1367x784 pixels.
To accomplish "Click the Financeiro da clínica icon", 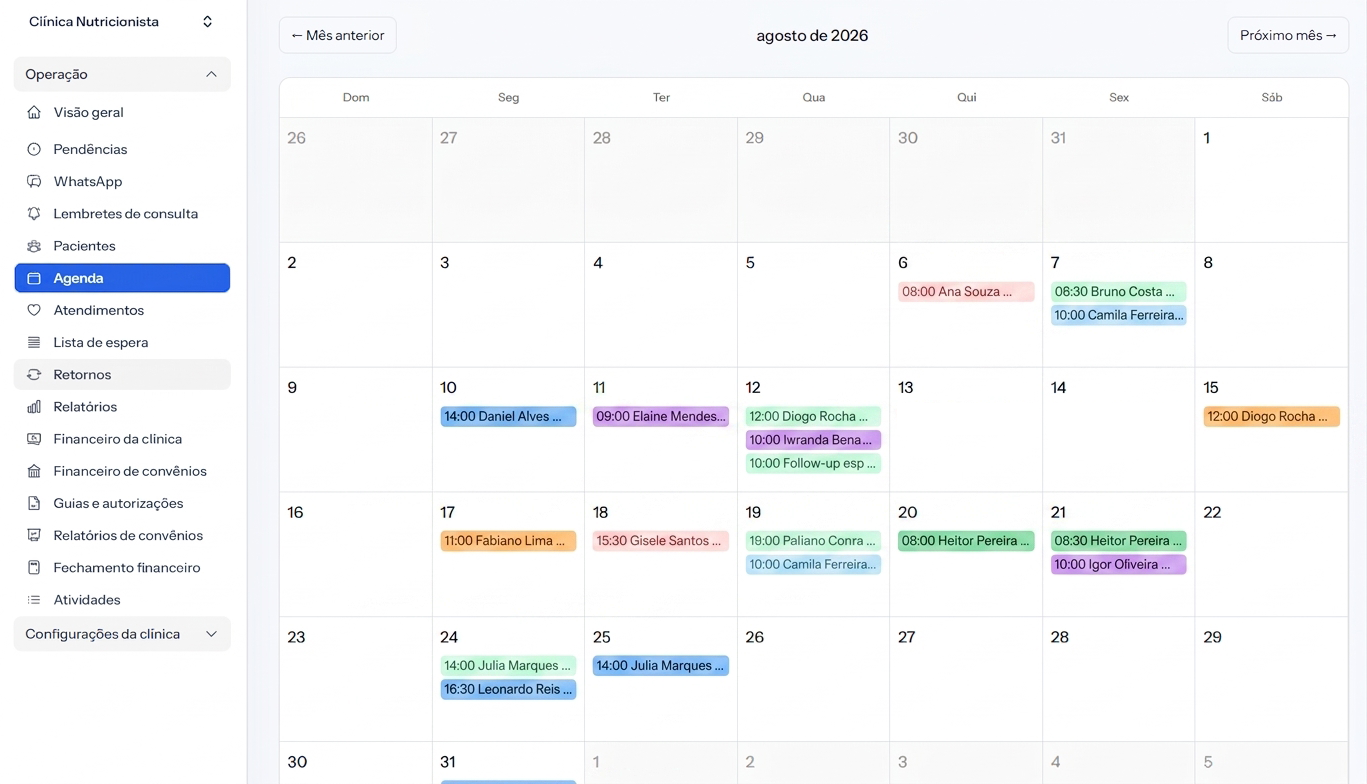I will 34,439.
